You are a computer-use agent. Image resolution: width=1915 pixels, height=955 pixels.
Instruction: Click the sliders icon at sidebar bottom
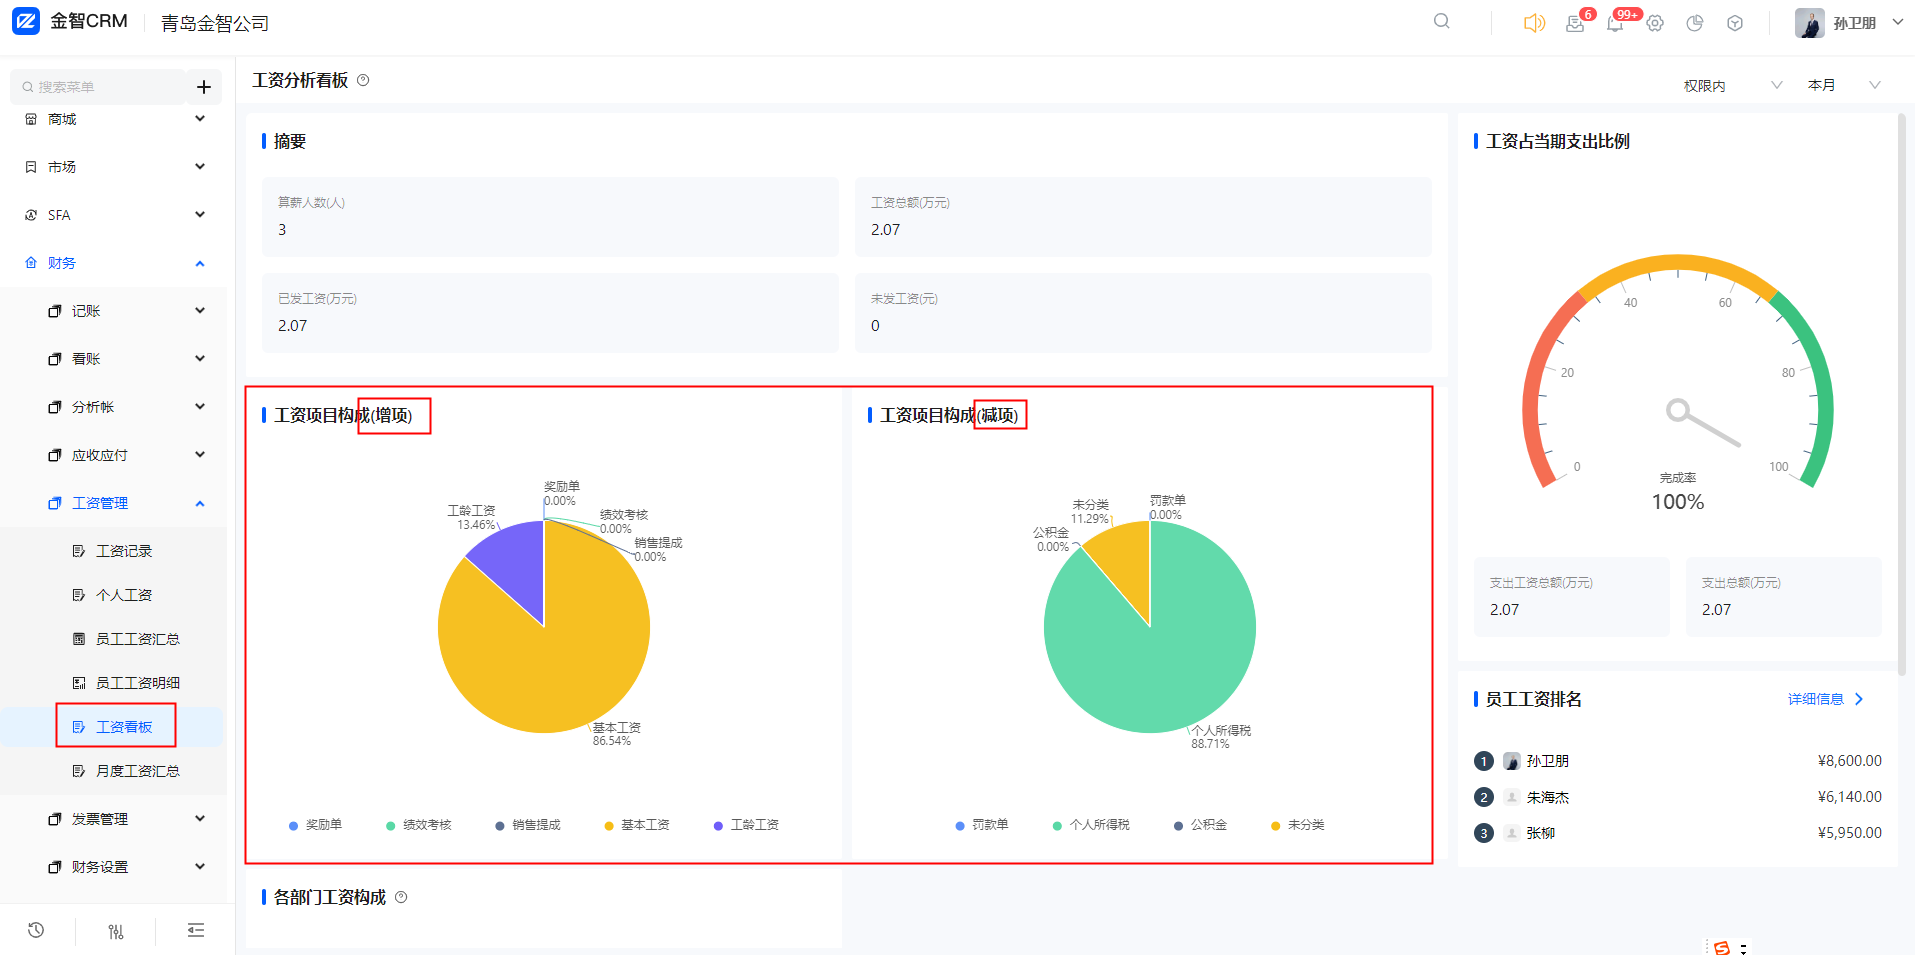pyautogui.click(x=116, y=931)
